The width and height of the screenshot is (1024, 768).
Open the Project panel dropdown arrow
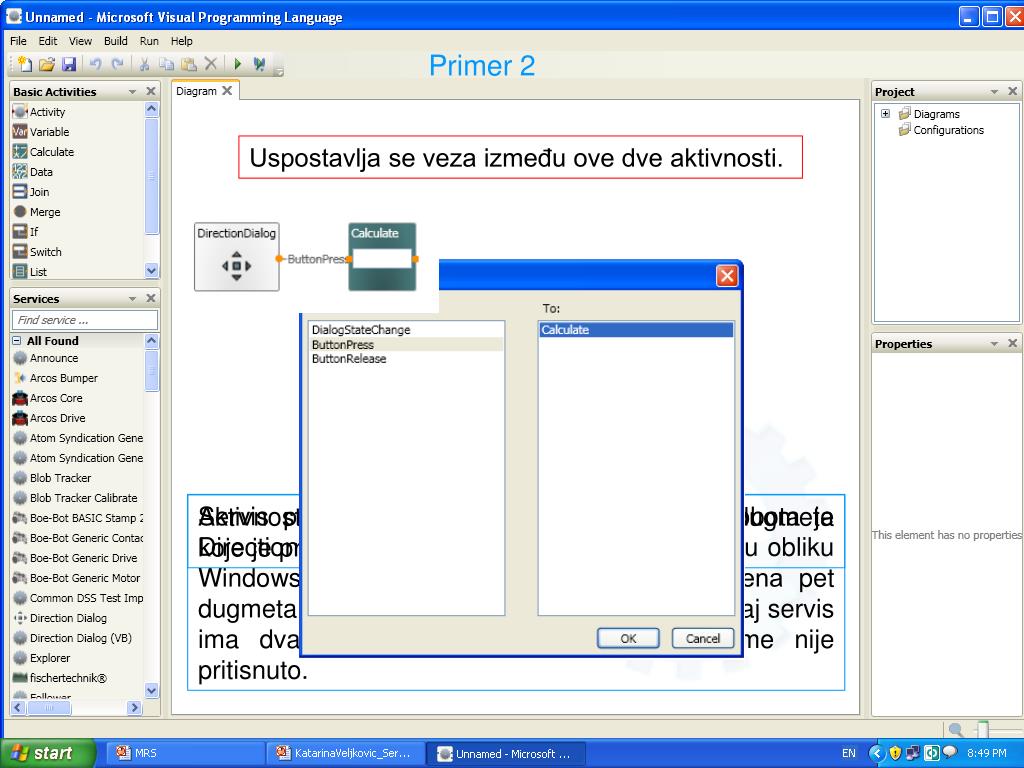(995, 91)
